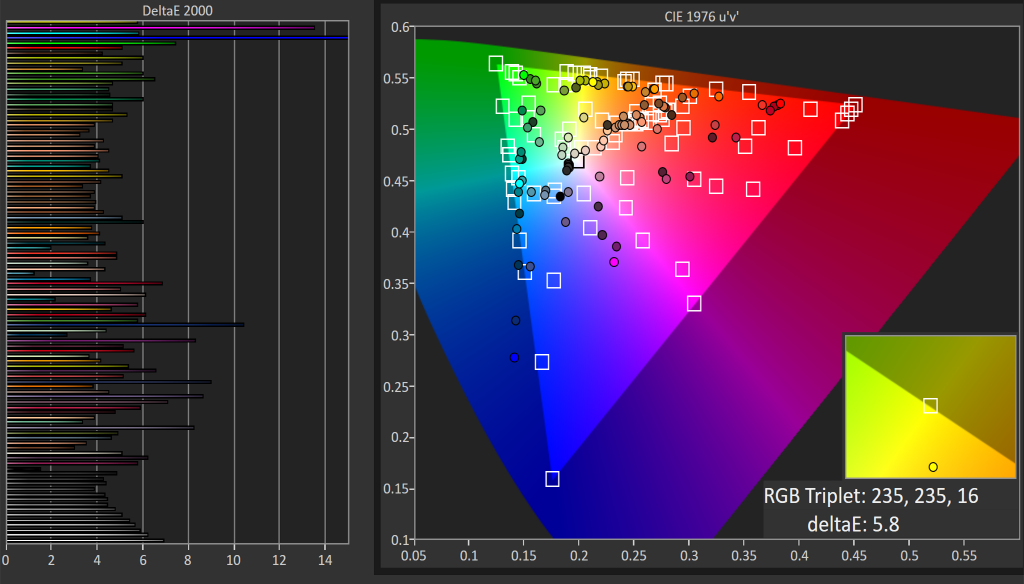Click the dark blue circle near v' 0.31
1024x584 pixels.
pos(516,321)
